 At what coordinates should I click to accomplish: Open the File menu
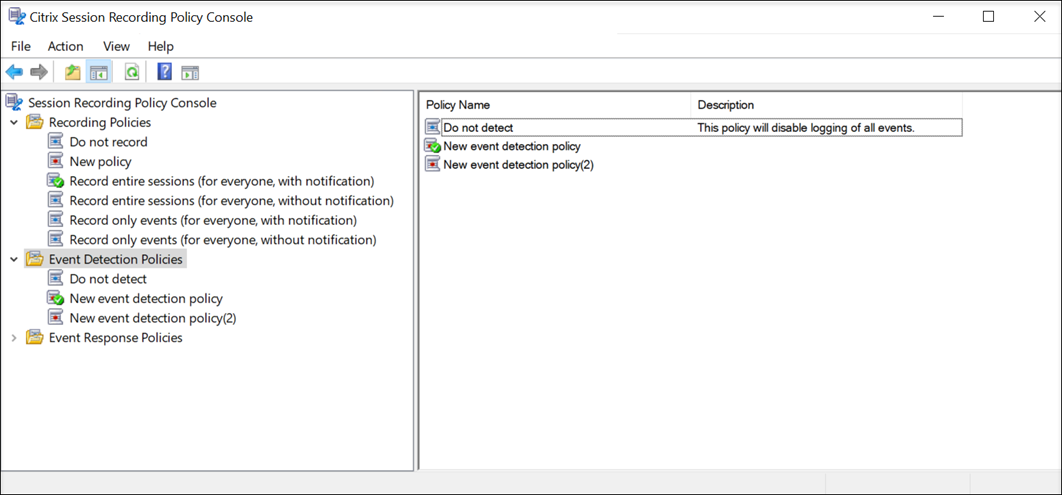pyautogui.click(x=21, y=46)
